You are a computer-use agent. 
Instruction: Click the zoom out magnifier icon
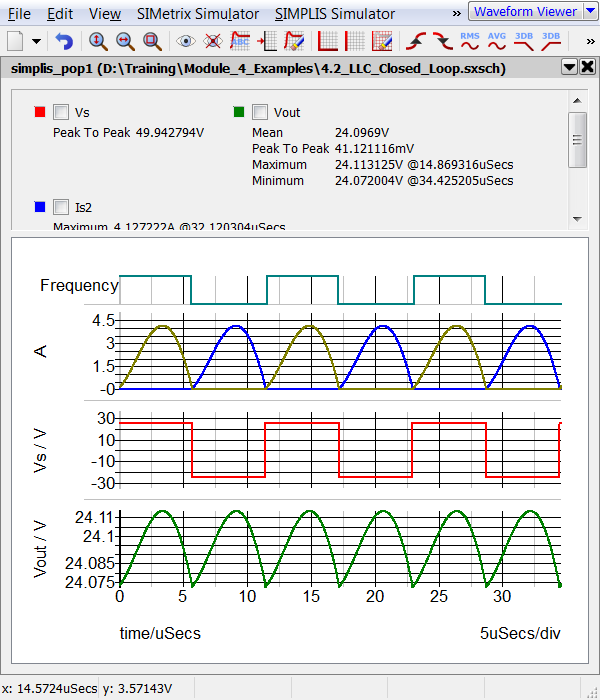(x=125, y=42)
